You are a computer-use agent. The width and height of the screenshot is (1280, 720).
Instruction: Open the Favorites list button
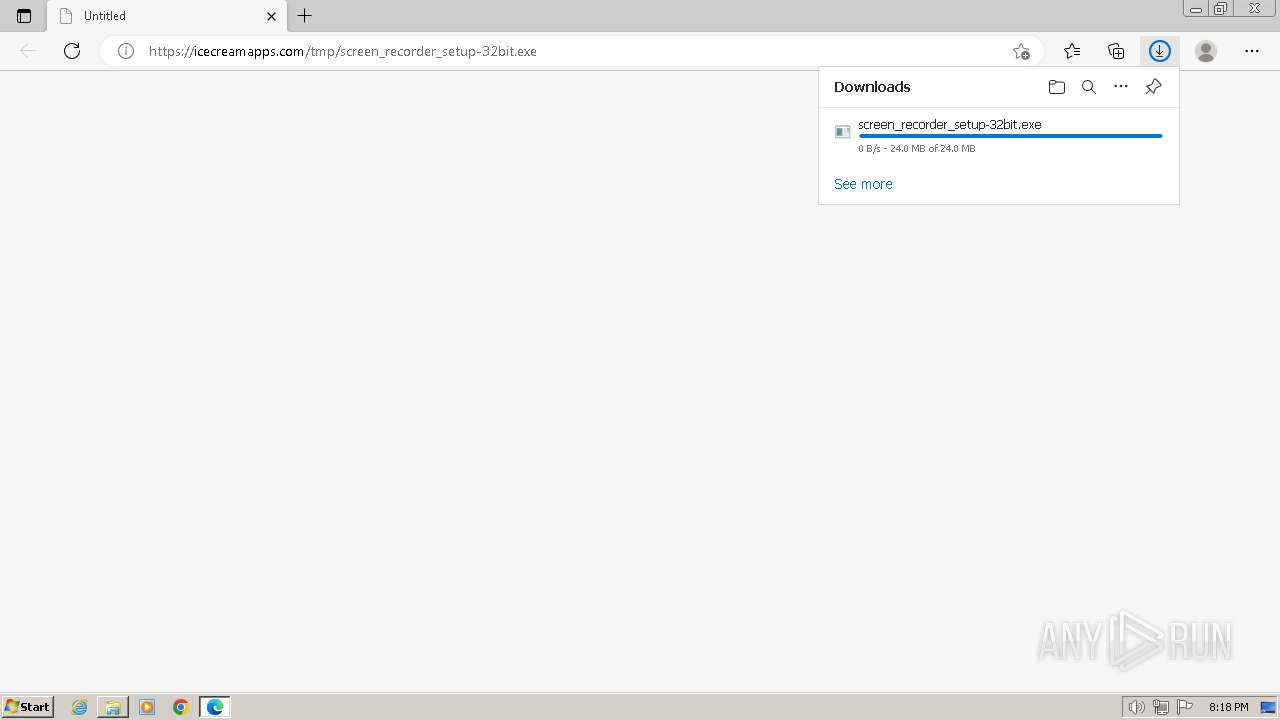coord(1072,51)
